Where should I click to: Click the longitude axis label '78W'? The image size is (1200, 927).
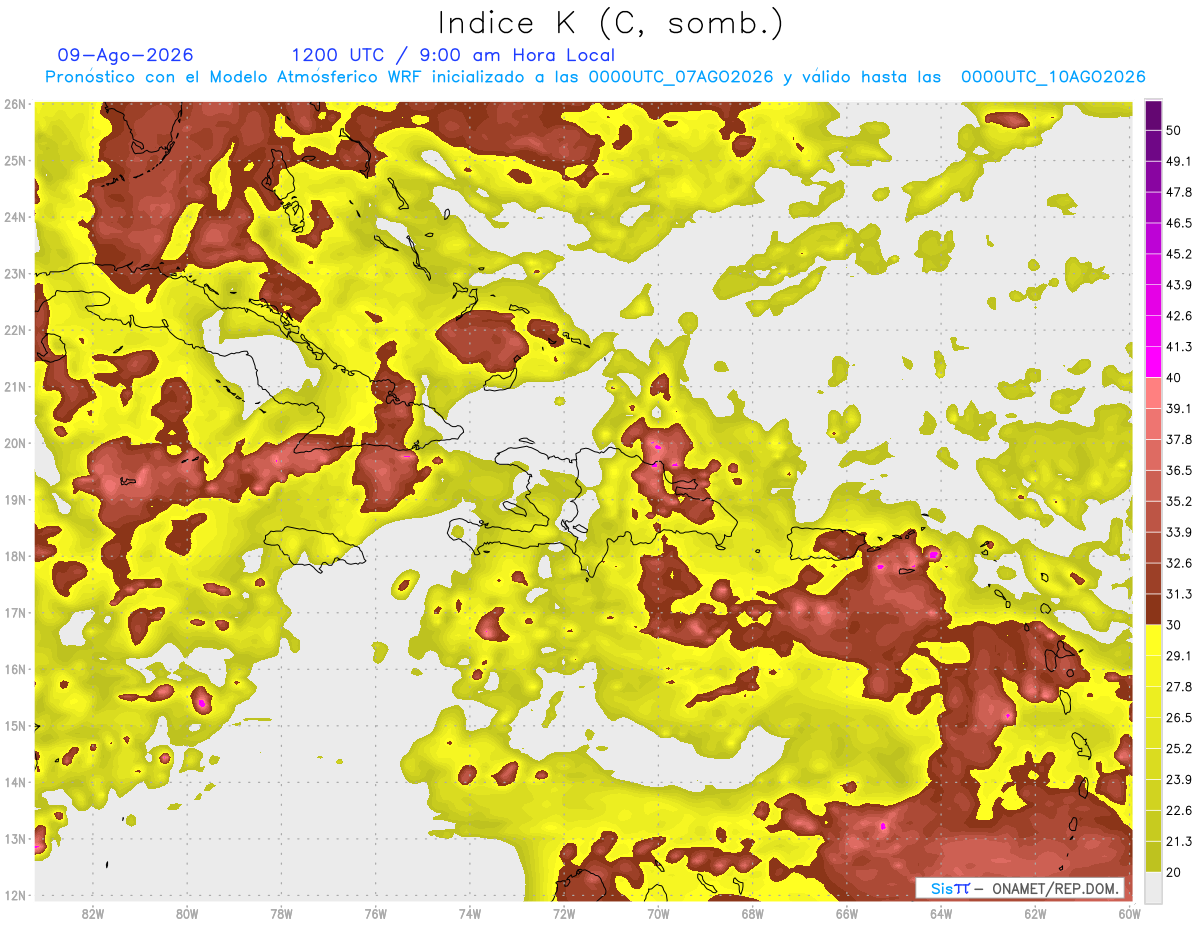point(281,913)
